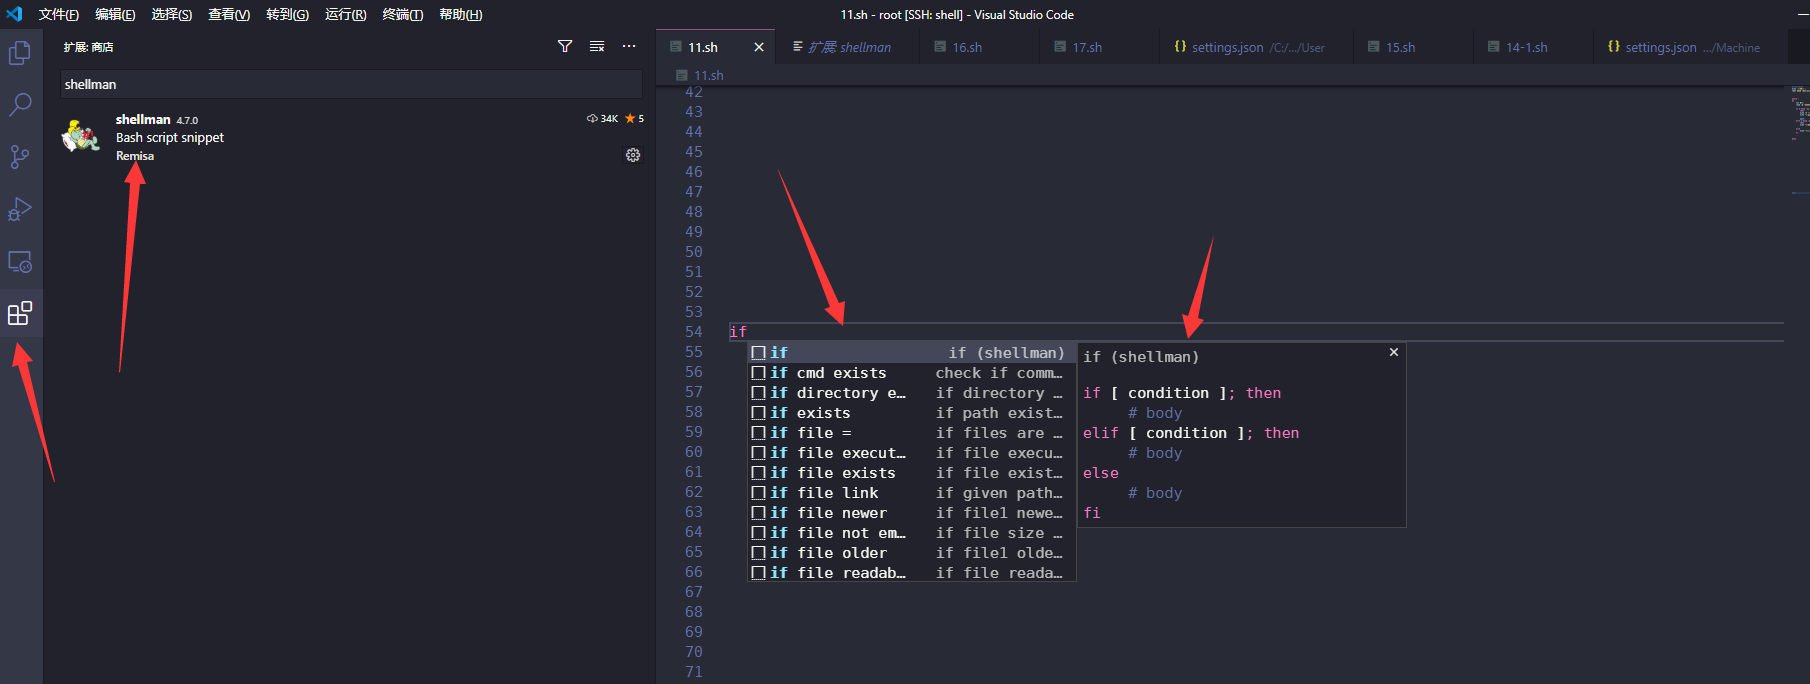
Task: Click in the shellman extension search box
Action: tap(351, 84)
